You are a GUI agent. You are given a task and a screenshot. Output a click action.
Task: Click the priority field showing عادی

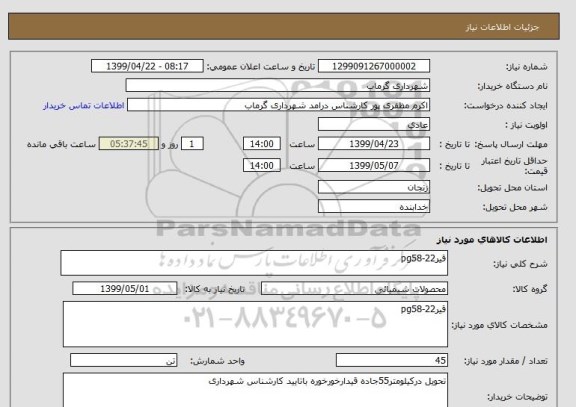click(x=374, y=125)
